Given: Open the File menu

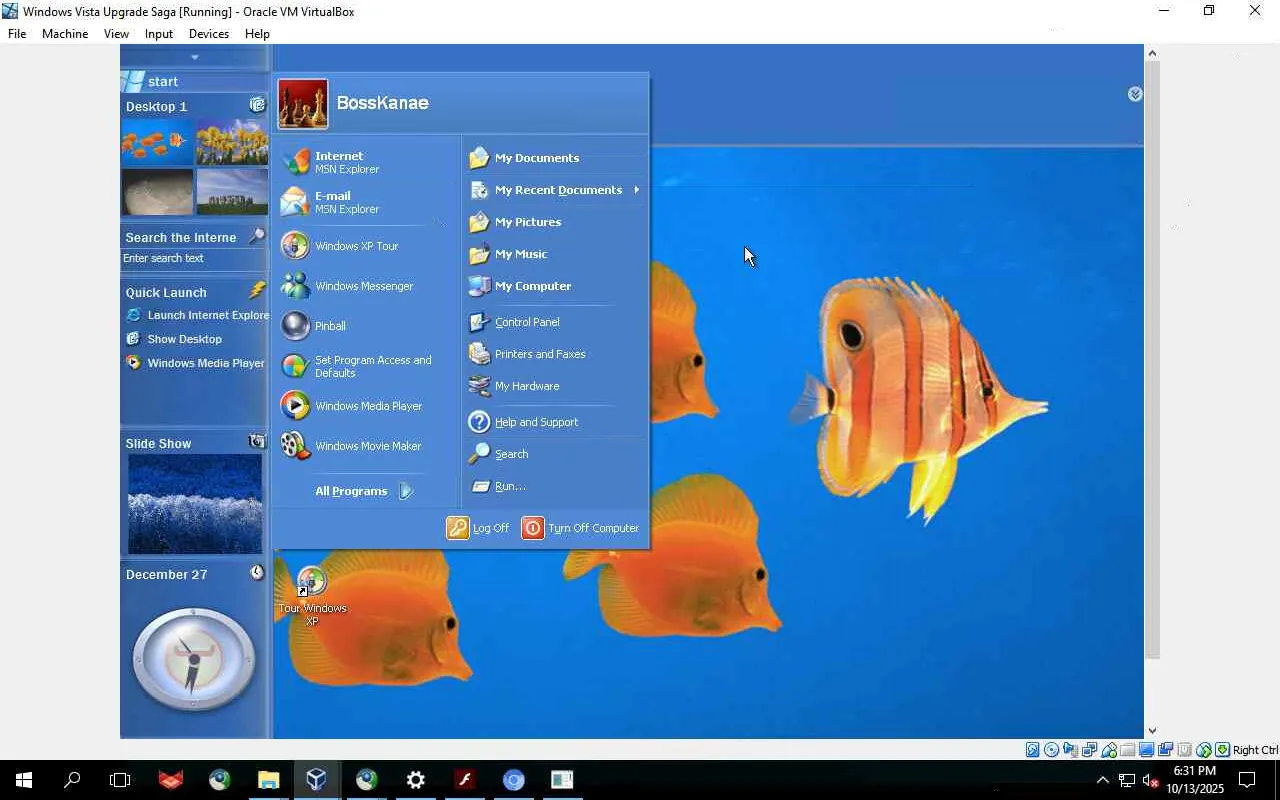Looking at the screenshot, I should point(17,33).
